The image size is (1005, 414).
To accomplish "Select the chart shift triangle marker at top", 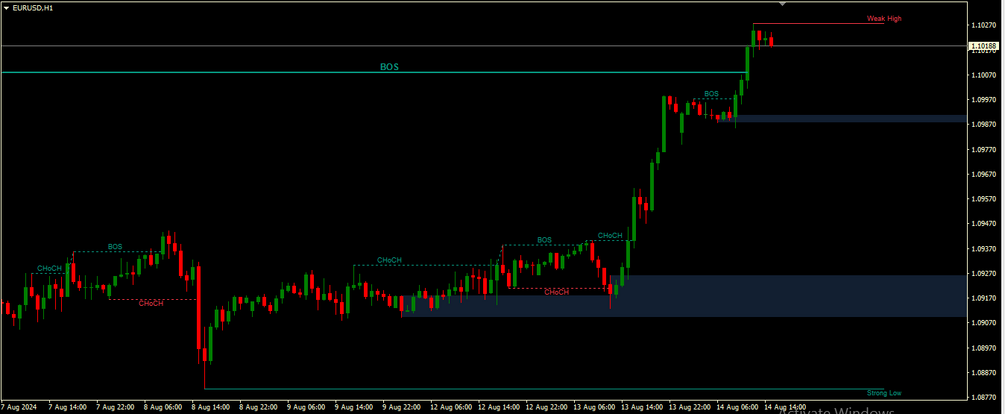I will pos(782,4).
